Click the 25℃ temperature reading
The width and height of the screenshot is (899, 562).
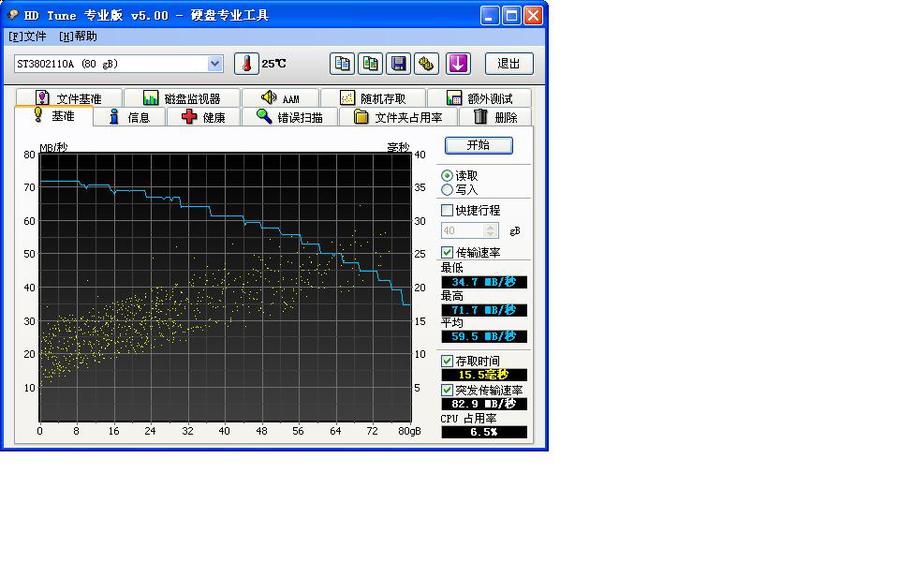[274, 64]
